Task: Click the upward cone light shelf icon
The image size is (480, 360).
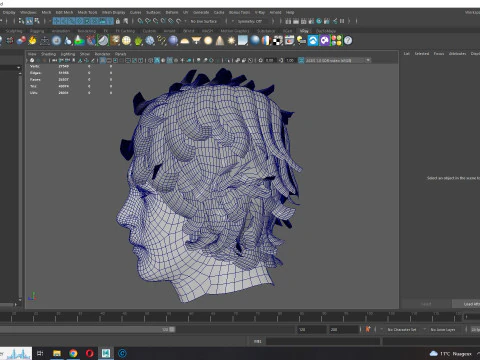Action: point(220,41)
